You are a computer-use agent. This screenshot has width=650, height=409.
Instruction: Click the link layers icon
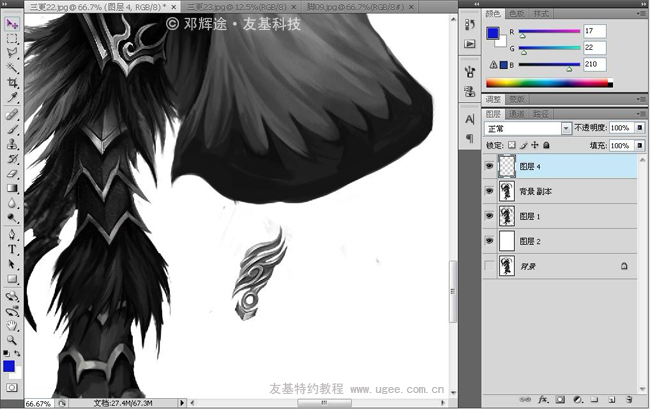tap(525, 399)
